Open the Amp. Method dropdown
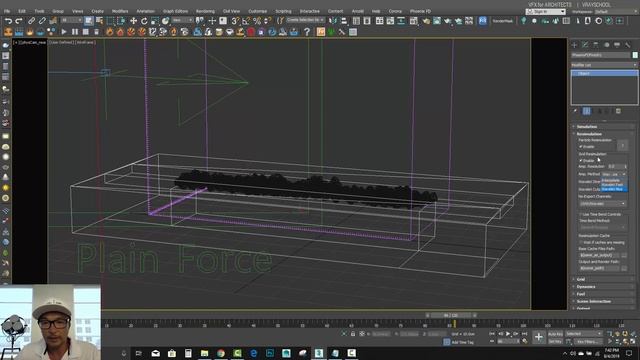Viewport: 640px width, 360px height. [614, 174]
